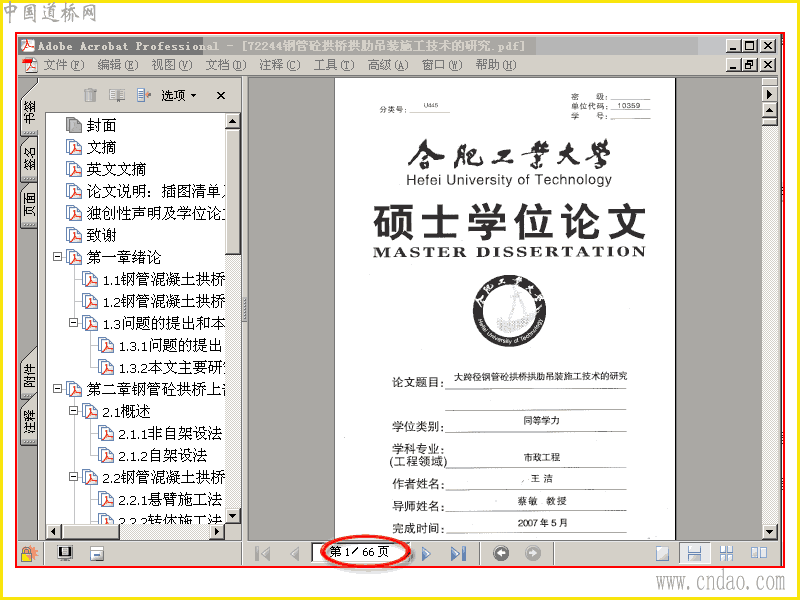
Task: Collapse the 第一章绪论 bookmark node
Action: (58, 257)
